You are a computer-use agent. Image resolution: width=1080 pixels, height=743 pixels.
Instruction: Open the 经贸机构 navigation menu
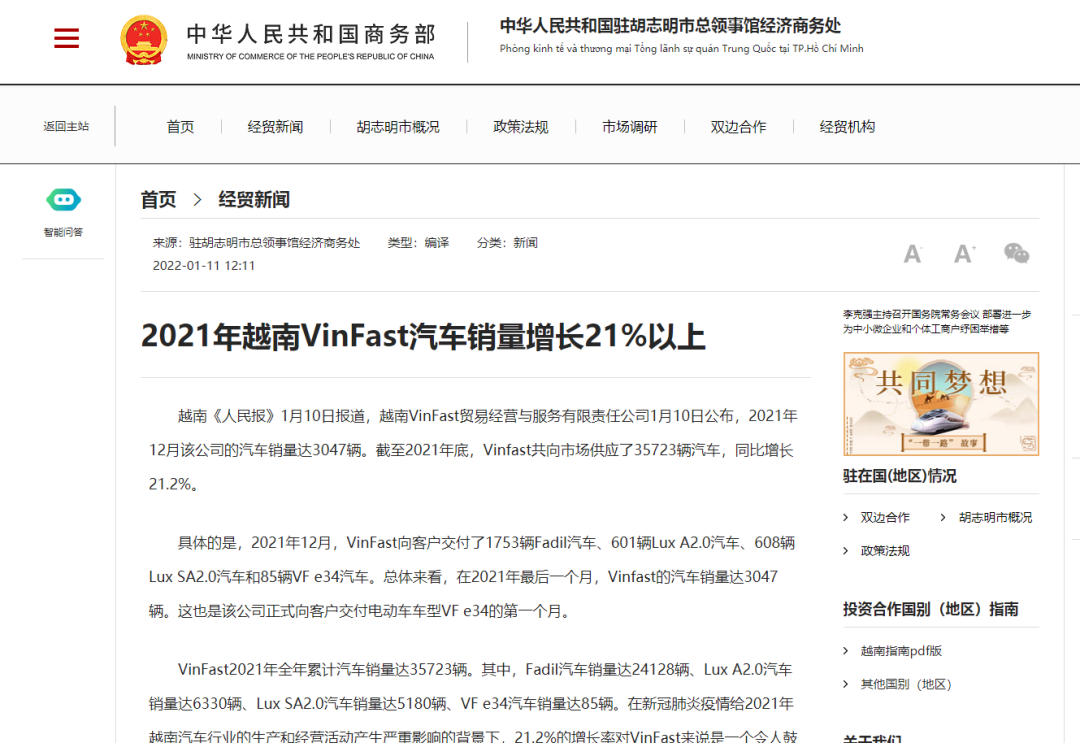tap(845, 126)
